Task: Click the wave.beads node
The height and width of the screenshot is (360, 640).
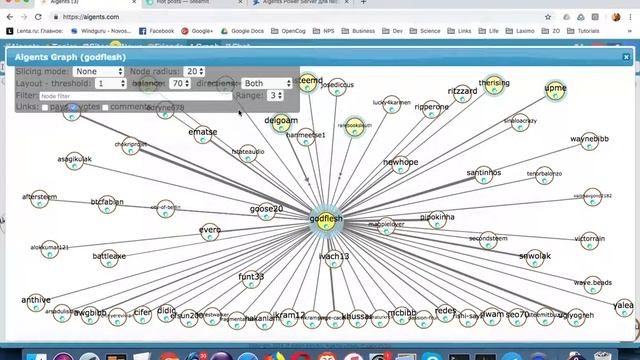Action: [593, 285]
